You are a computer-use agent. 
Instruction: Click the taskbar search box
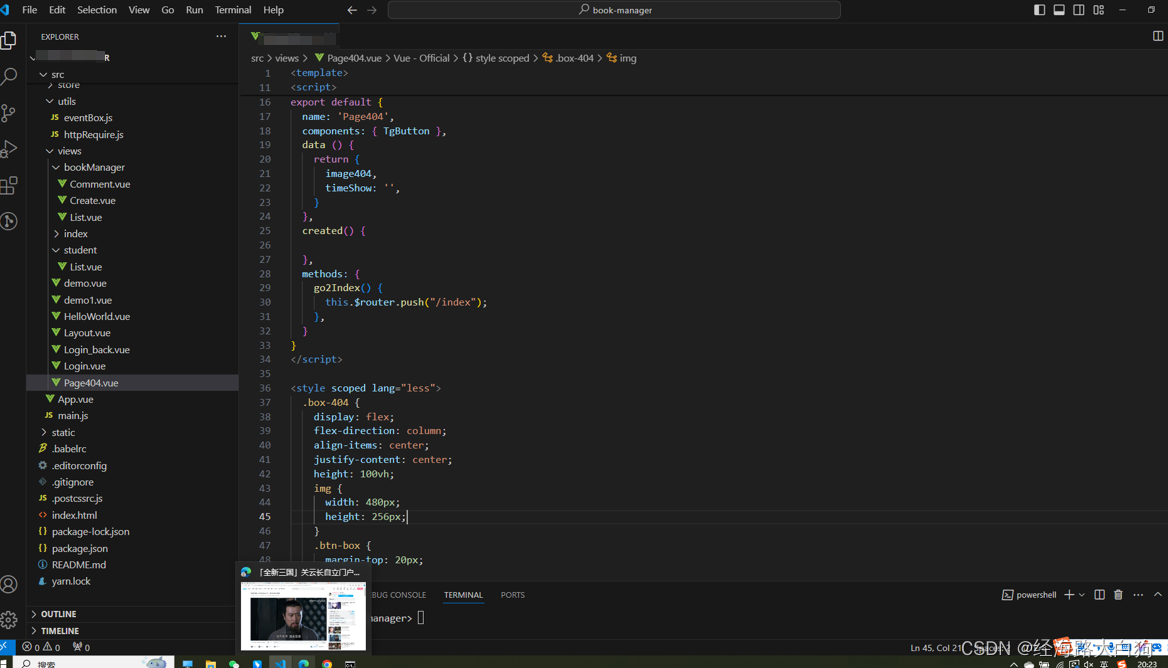point(93,663)
